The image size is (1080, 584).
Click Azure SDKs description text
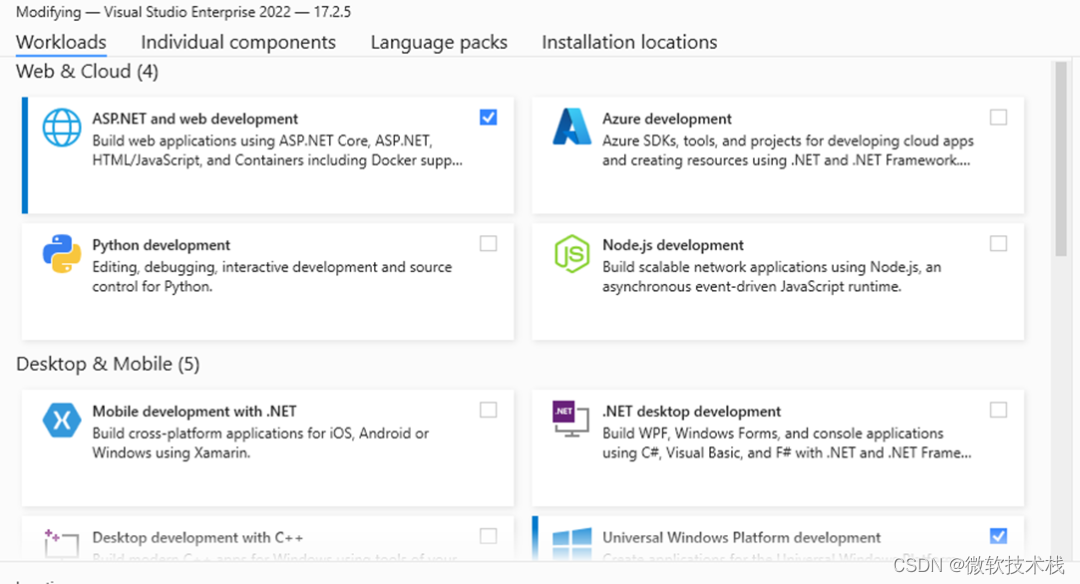788,150
